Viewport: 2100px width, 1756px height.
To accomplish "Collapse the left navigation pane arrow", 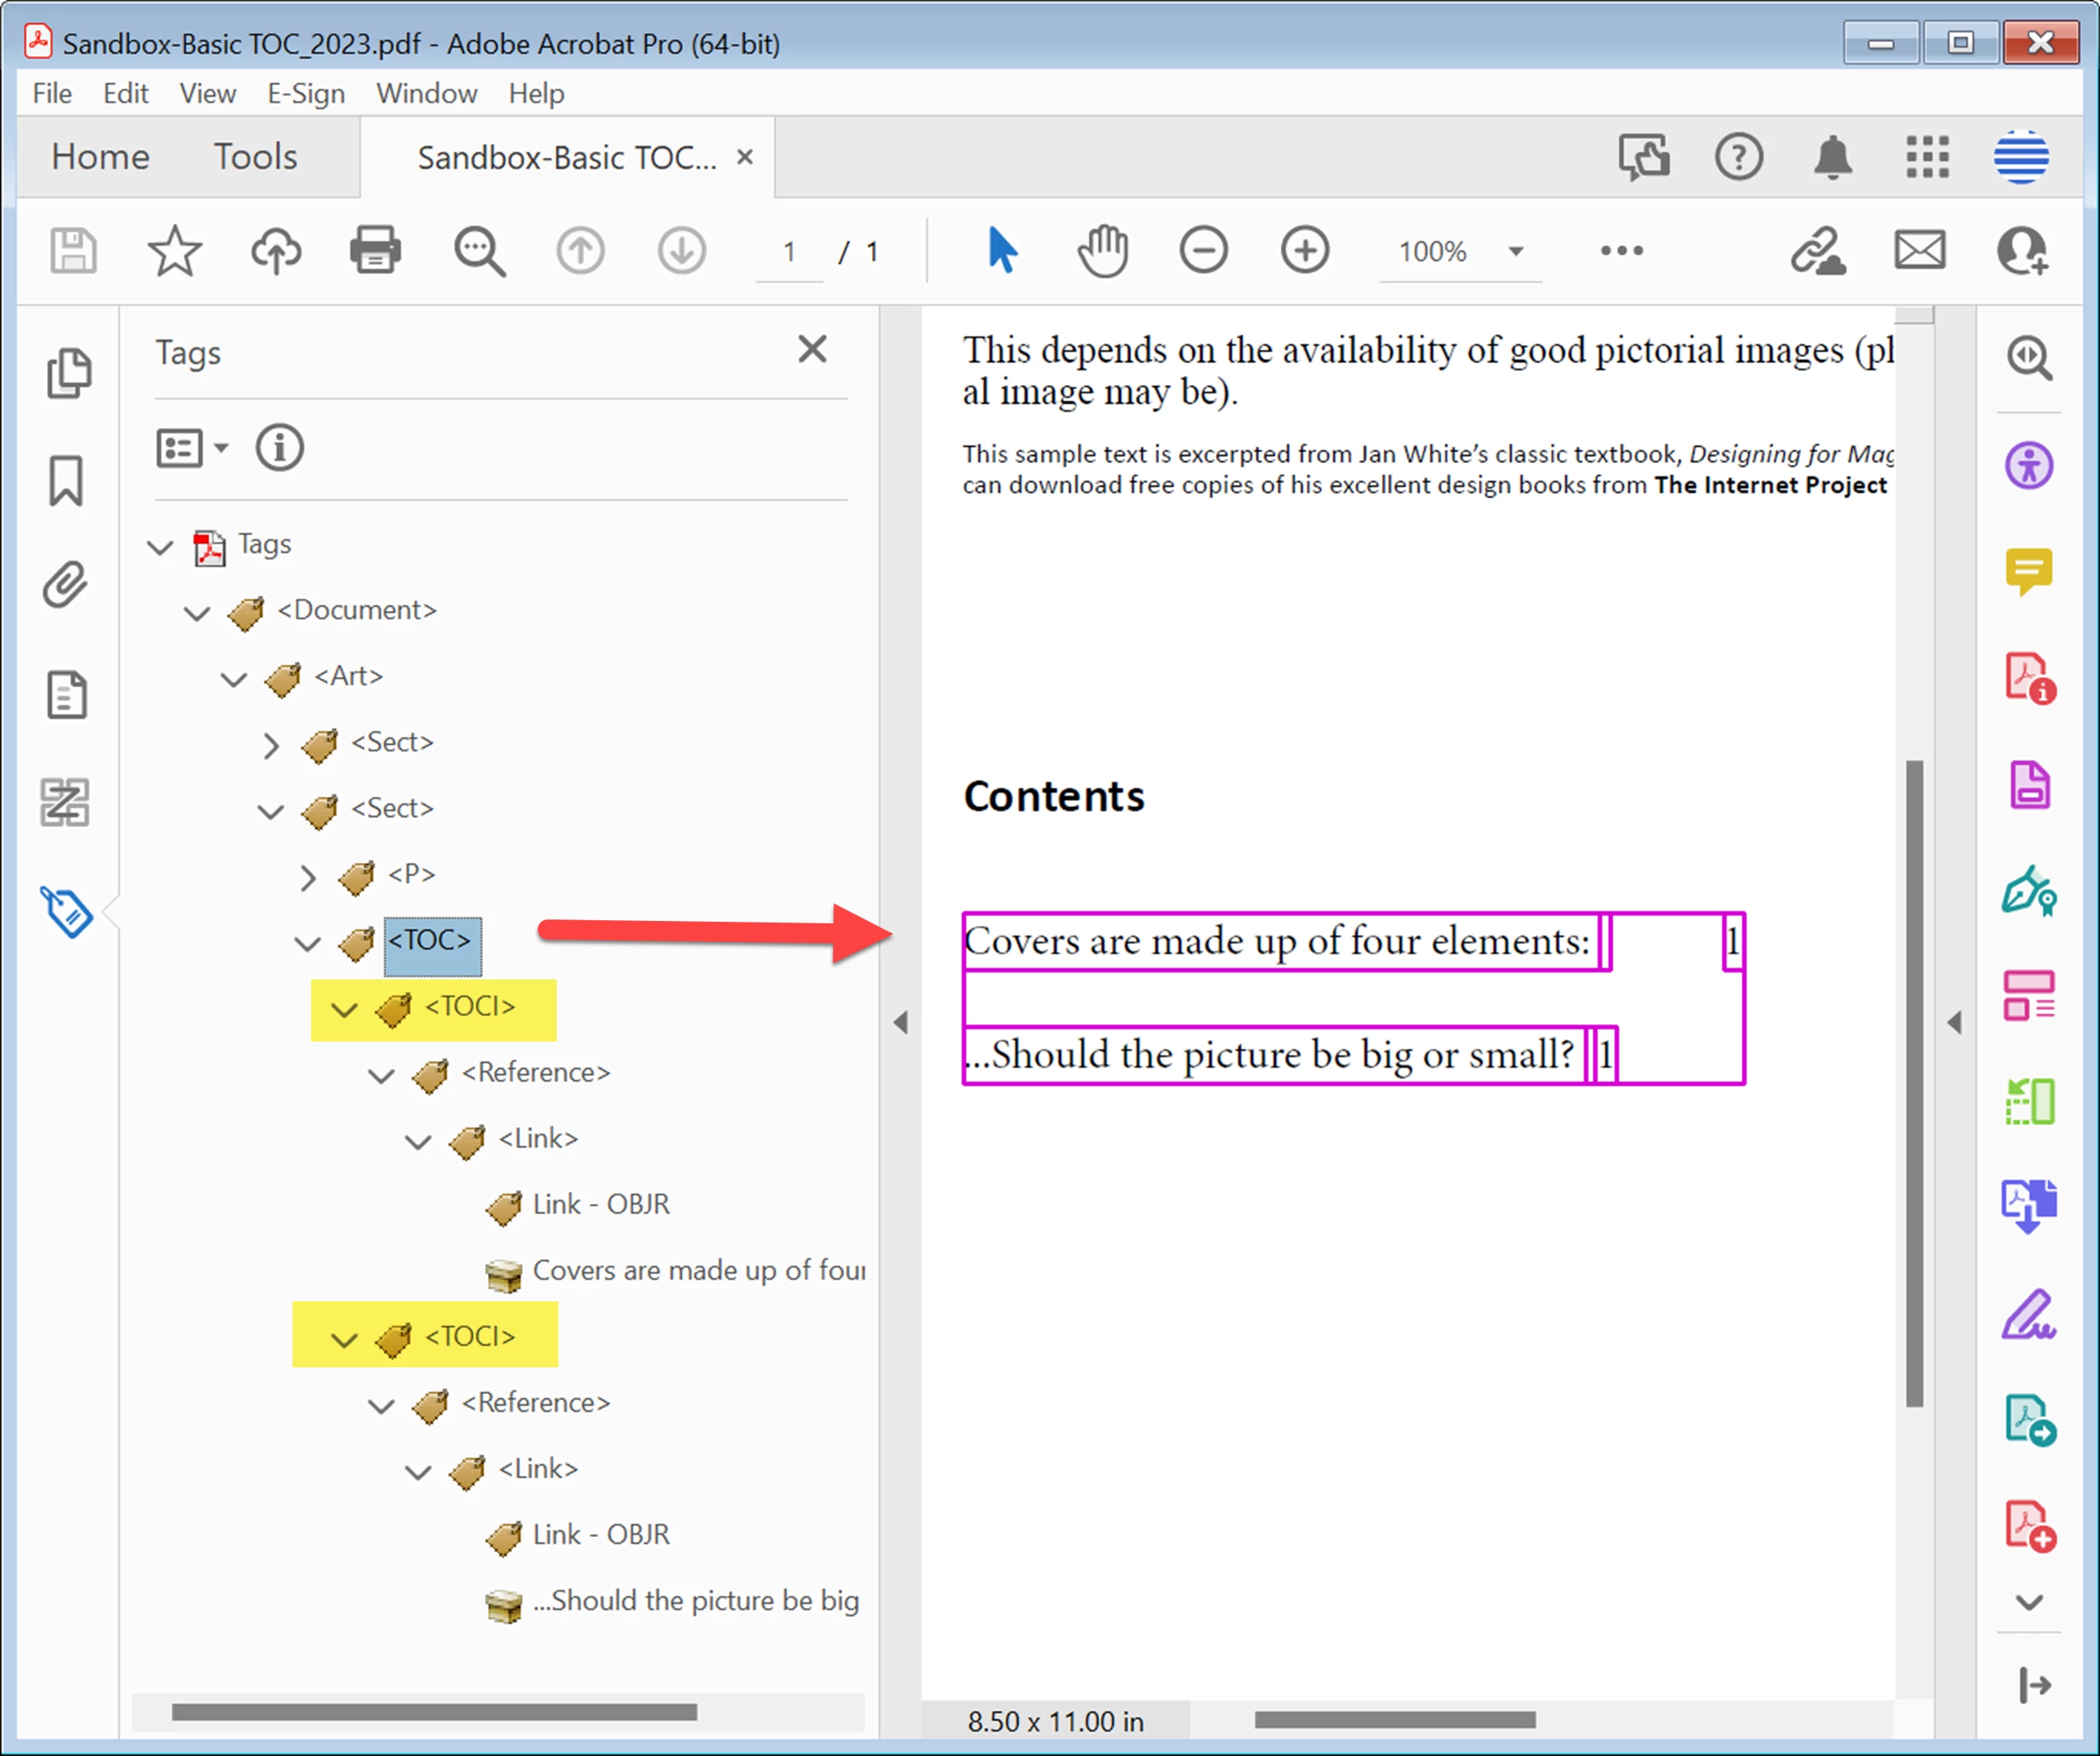I will (x=901, y=1022).
